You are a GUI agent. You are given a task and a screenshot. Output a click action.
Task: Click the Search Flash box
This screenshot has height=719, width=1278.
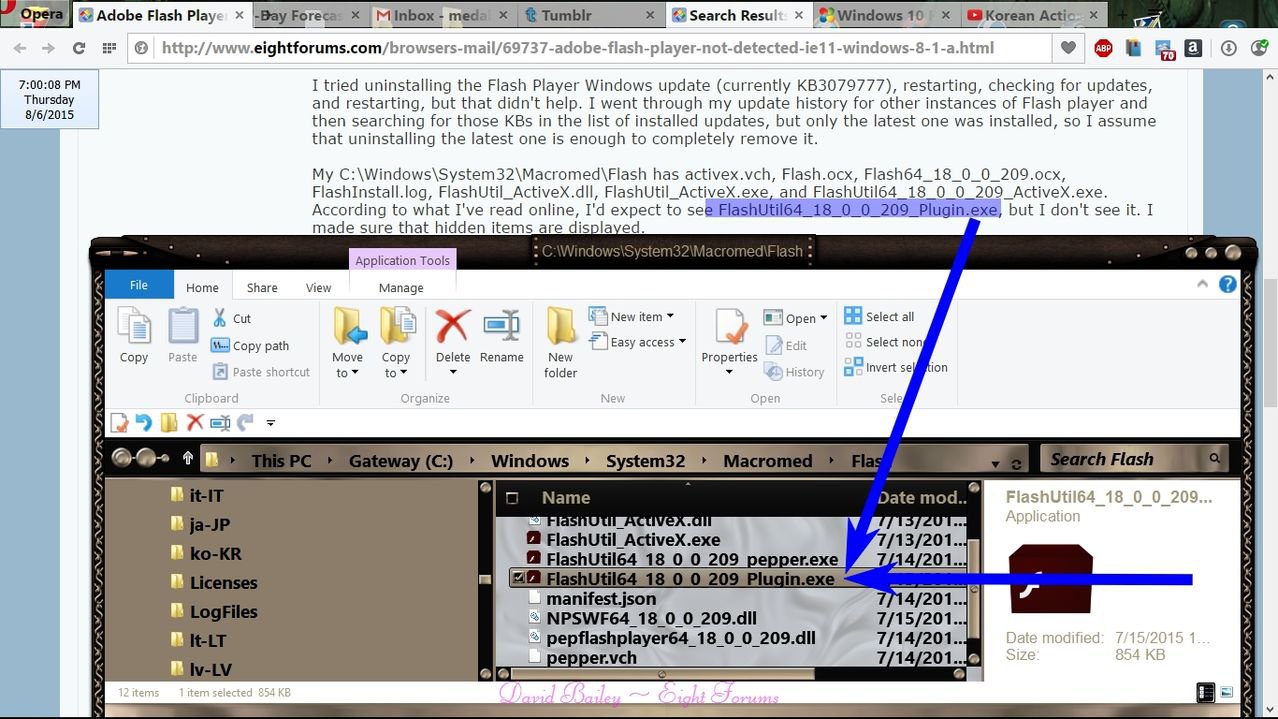pyautogui.click(x=1134, y=459)
